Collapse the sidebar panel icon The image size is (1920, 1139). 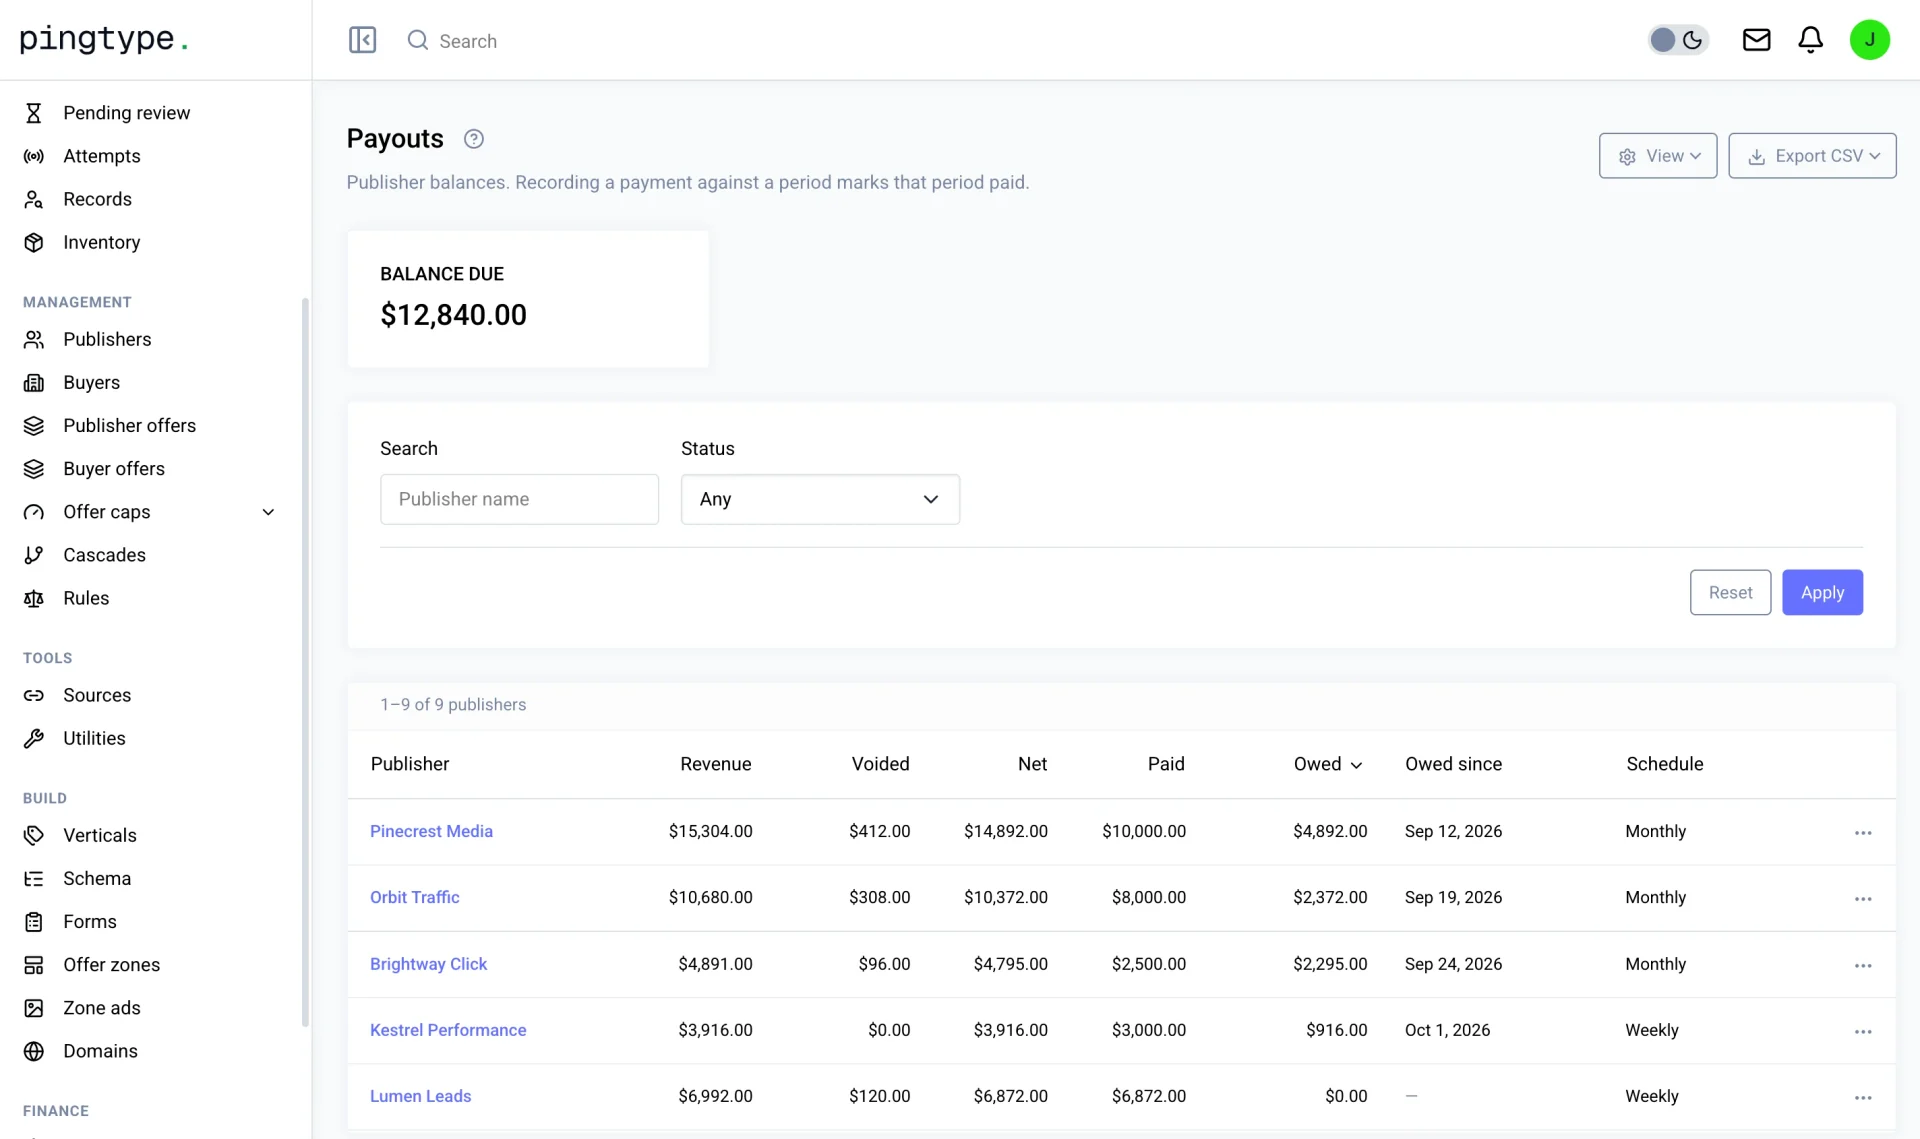362,40
